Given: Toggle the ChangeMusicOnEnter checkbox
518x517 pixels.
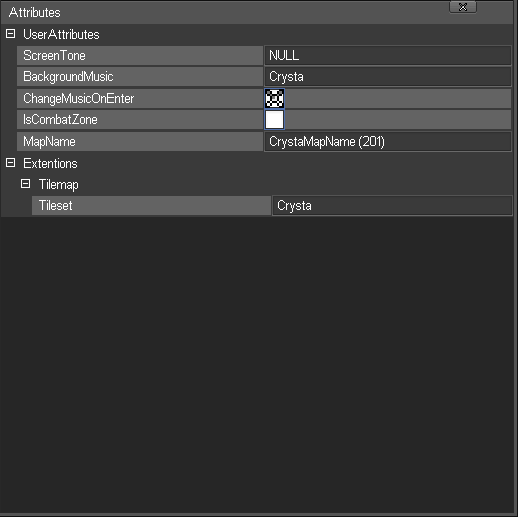Looking at the screenshot, I should coord(274,98).
